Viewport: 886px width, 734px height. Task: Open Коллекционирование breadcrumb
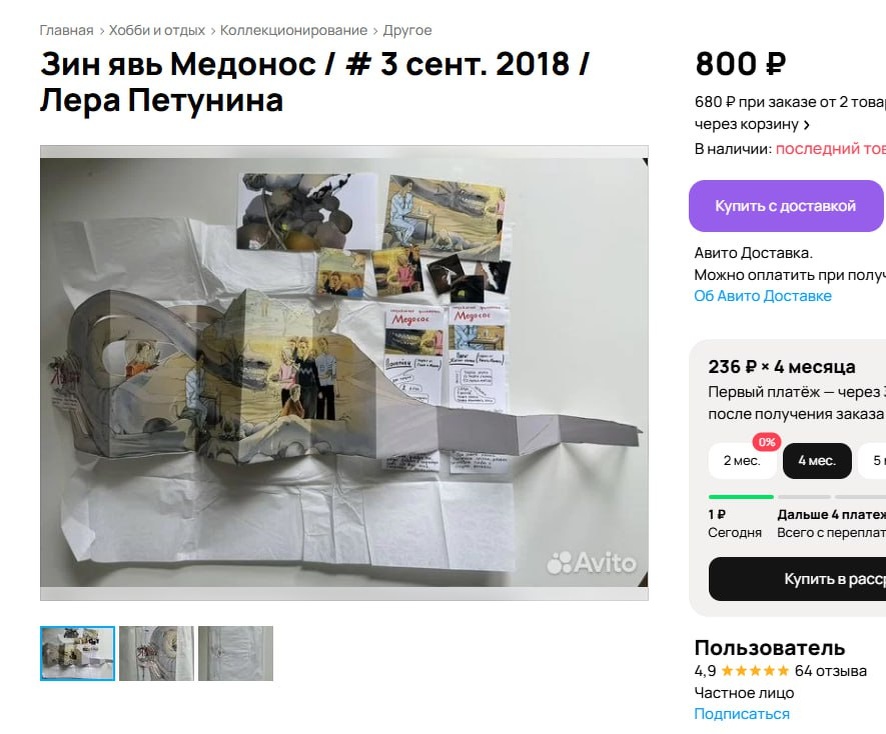click(293, 31)
